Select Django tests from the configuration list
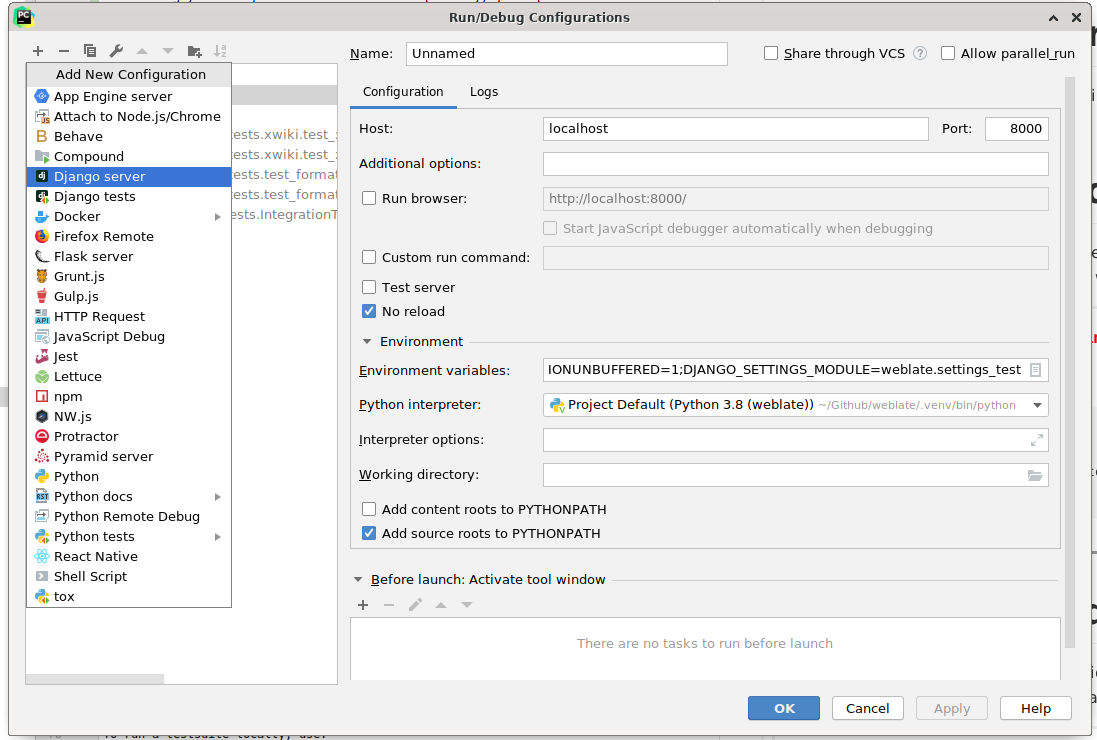 pyautogui.click(x=96, y=196)
